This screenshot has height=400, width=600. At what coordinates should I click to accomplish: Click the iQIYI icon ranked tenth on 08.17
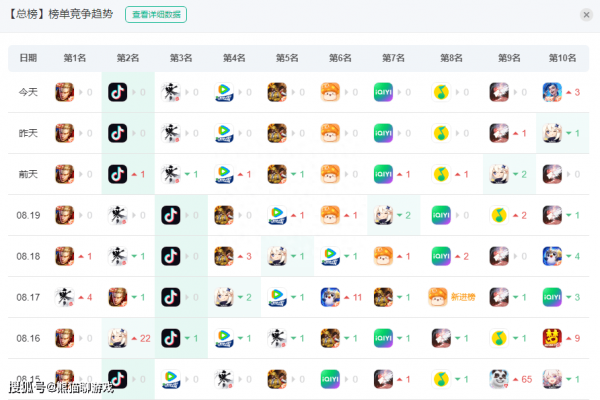click(552, 297)
